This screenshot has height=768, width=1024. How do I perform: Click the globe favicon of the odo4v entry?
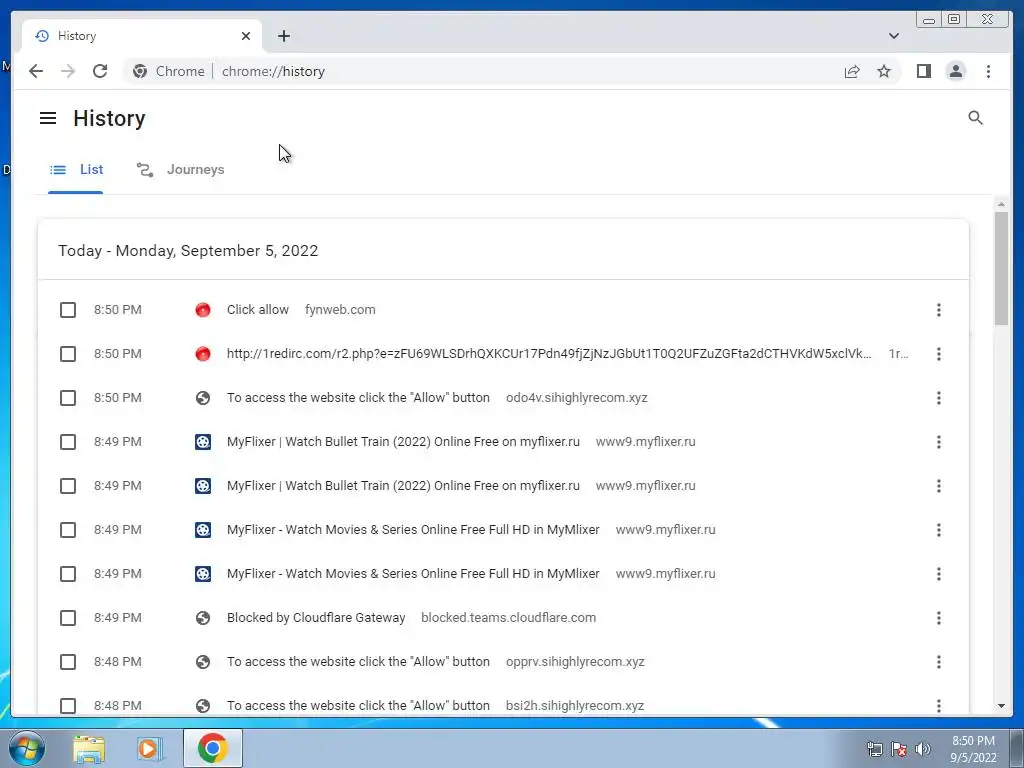coord(203,398)
